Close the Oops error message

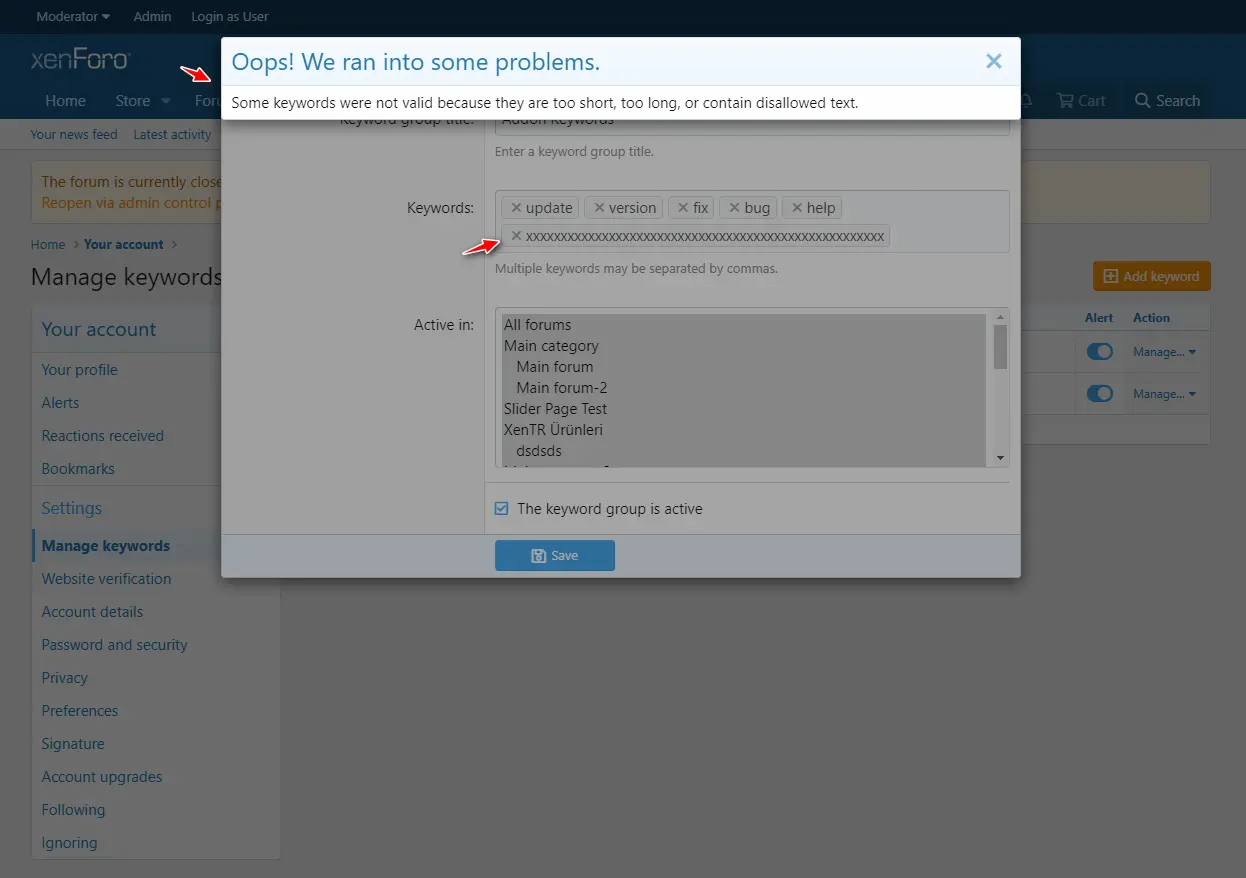click(993, 62)
